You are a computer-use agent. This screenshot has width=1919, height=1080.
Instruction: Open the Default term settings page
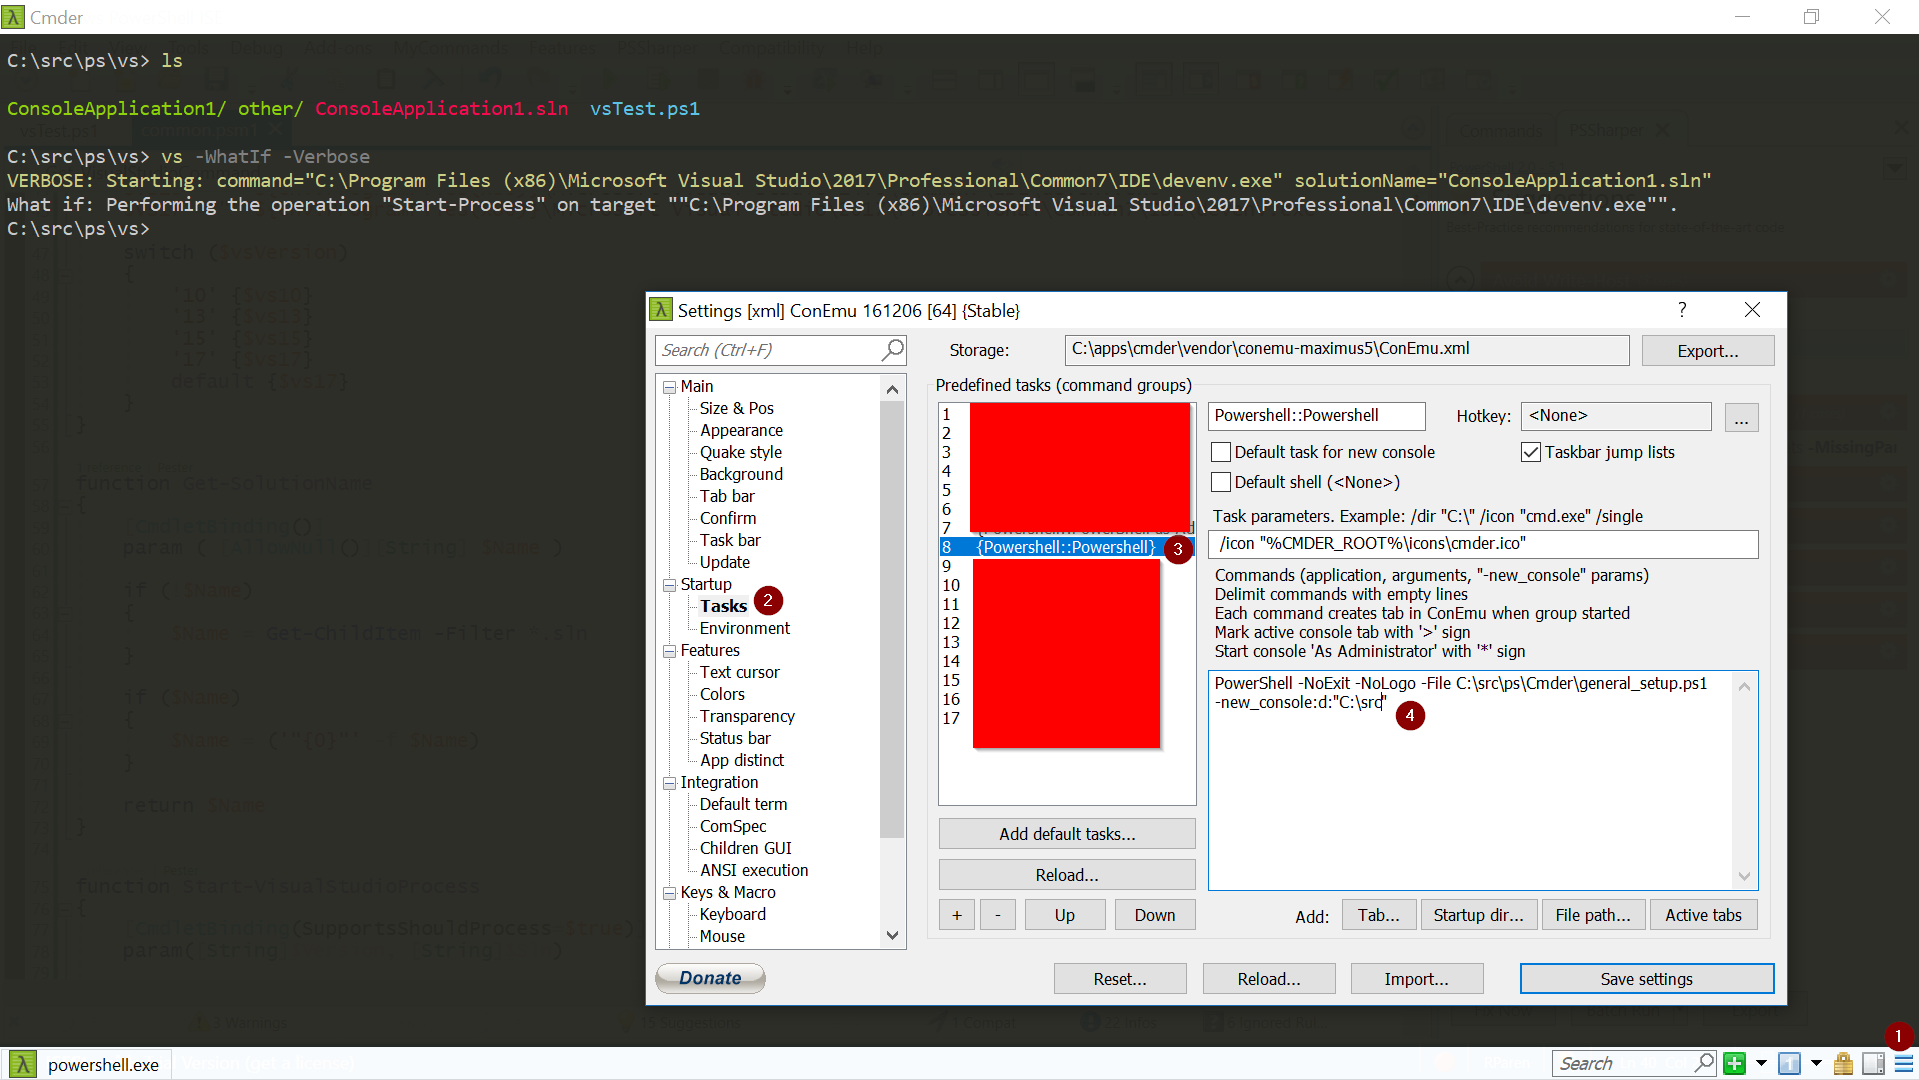pyautogui.click(x=743, y=804)
